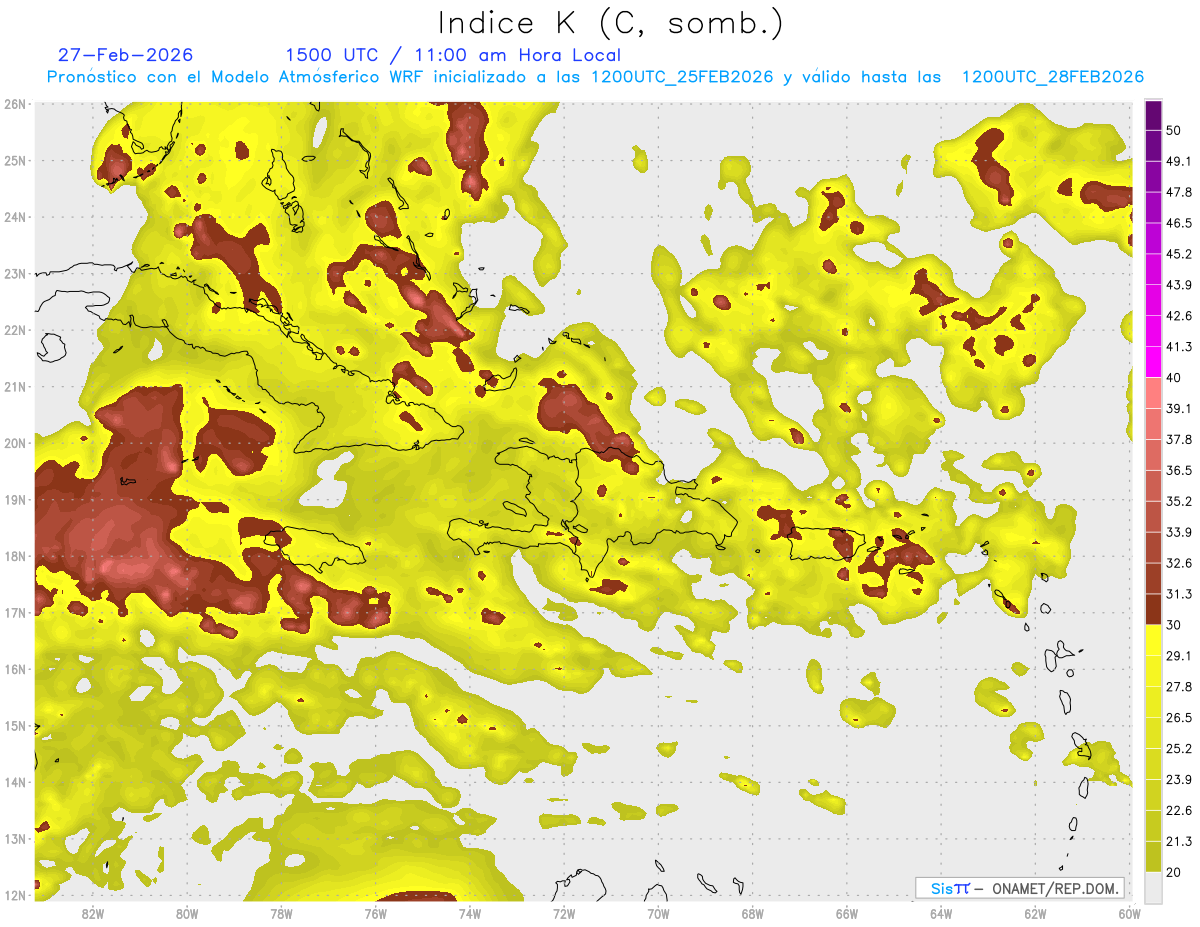Click the color bar value "37.8"

[x=1179, y=439]
